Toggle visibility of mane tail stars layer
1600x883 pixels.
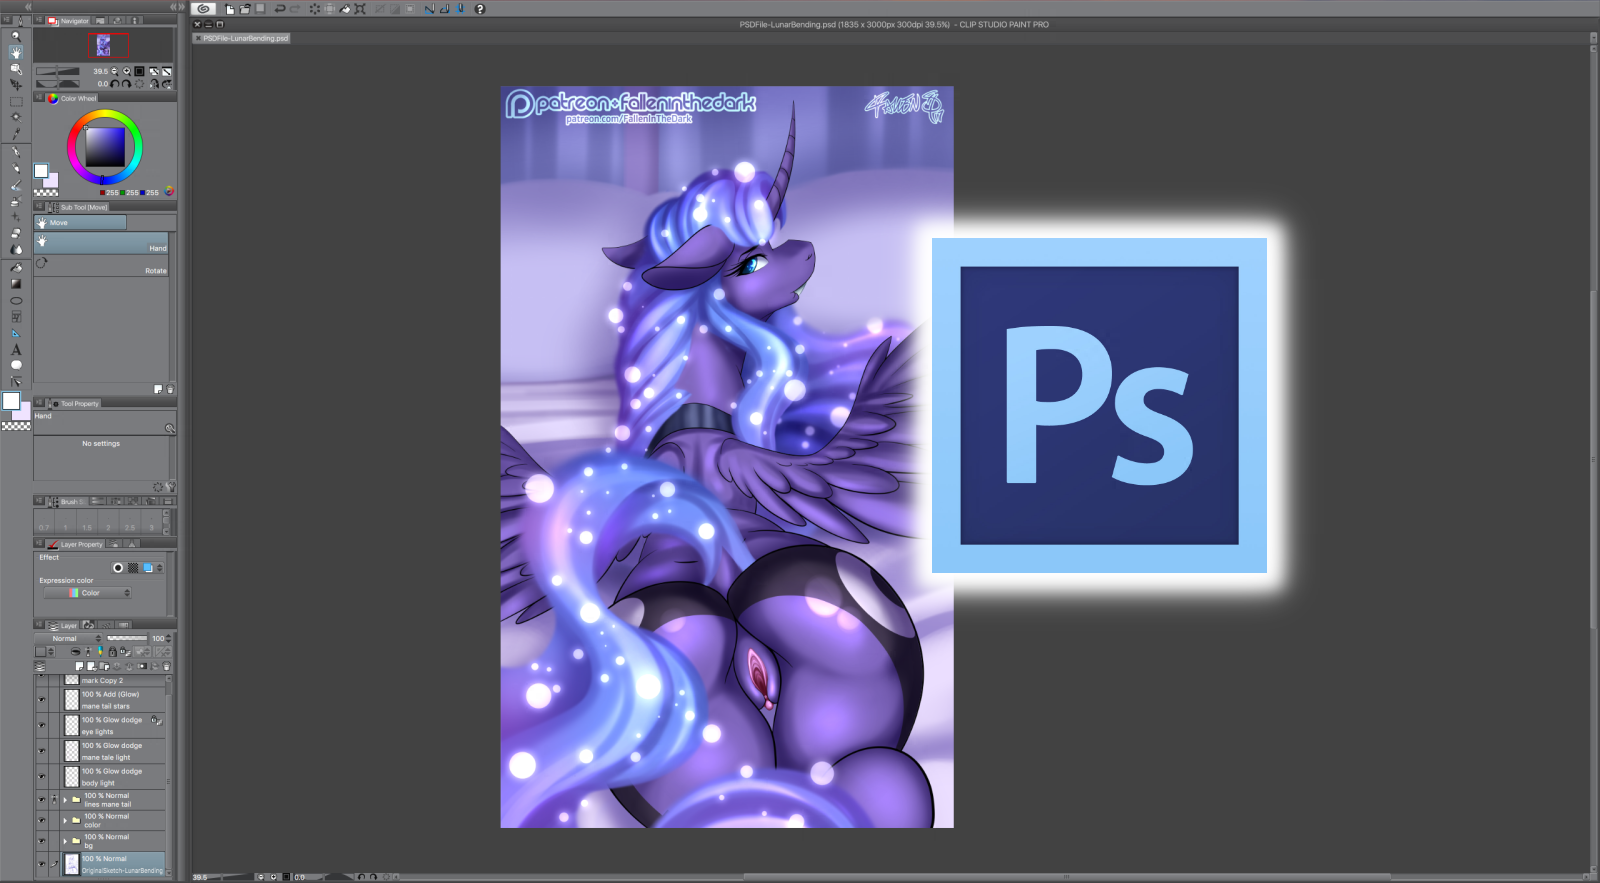pyautogui.click(x=42, y=700)
